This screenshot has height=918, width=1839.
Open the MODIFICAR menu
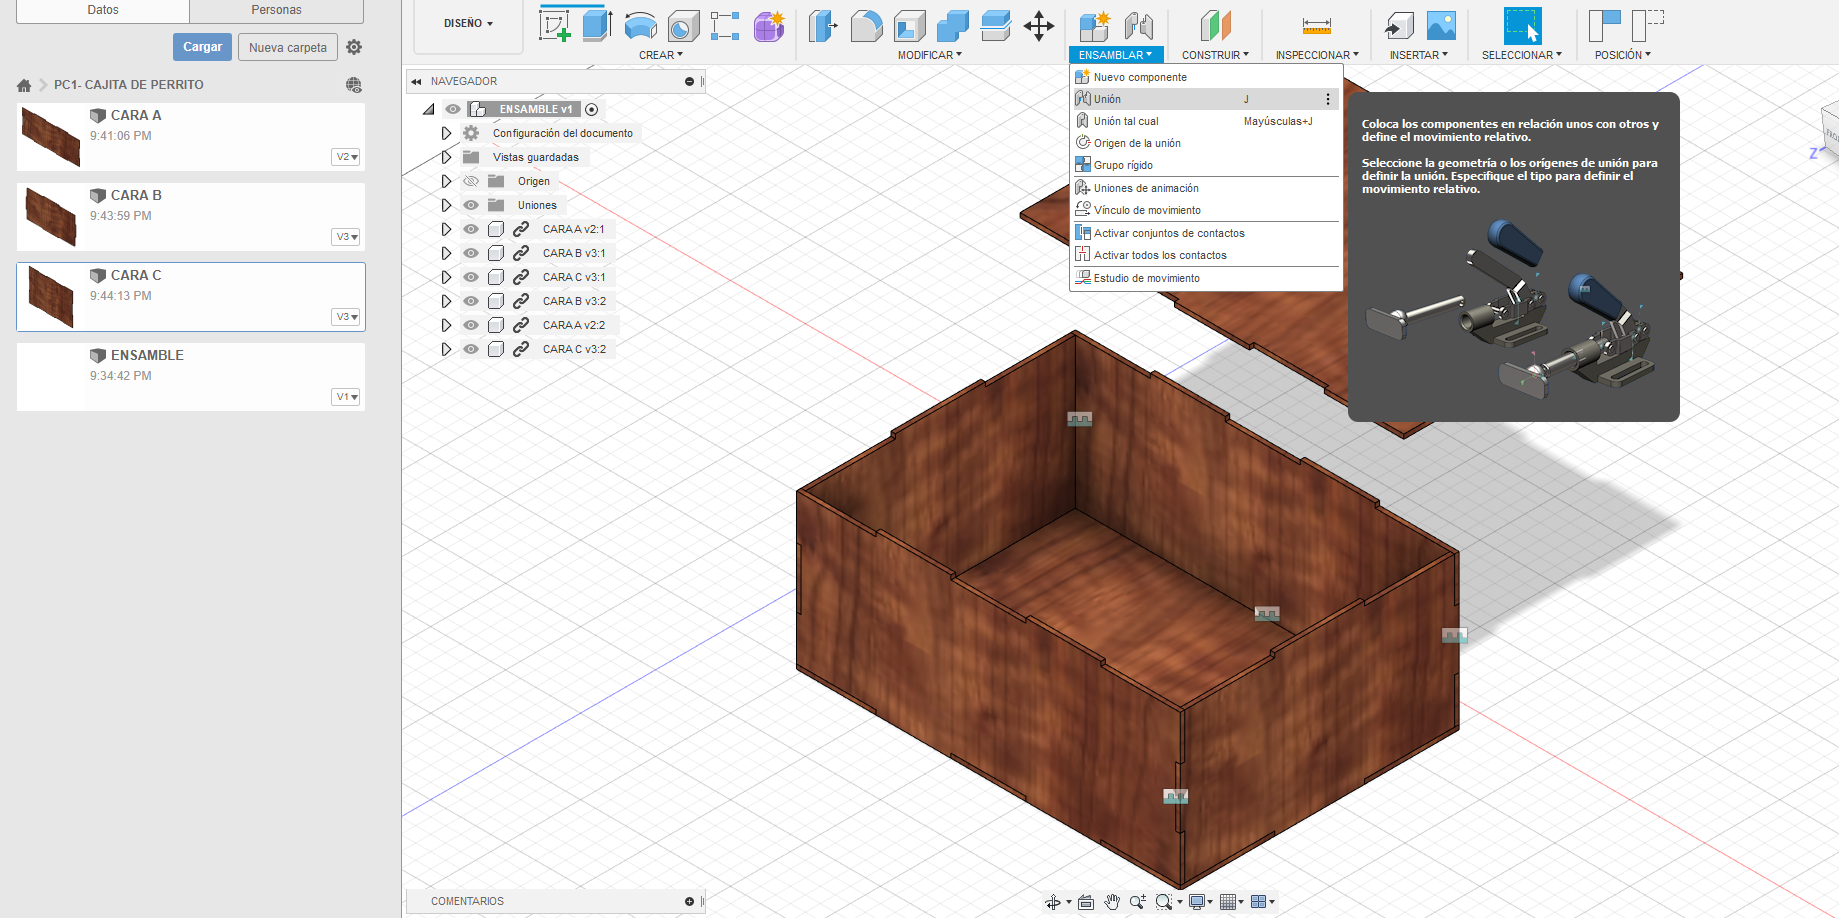[929, 55]
